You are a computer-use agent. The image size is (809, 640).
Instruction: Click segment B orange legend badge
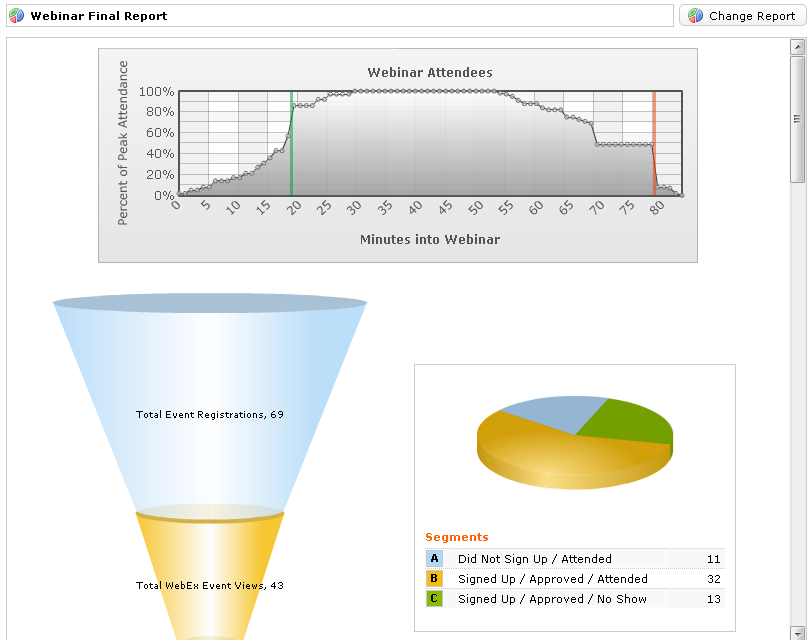(x=434, y=579)
